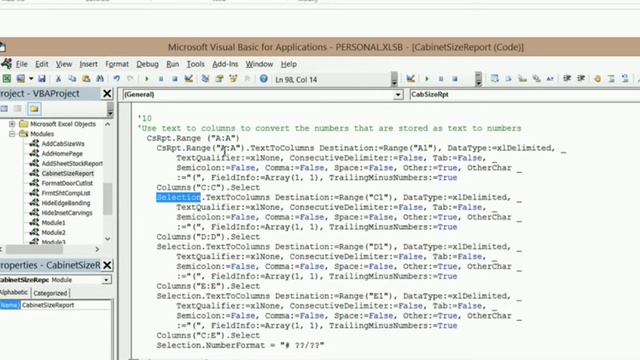Collapse the Modules folder
Image resolution: width=640 pixels, height=360 pixels.
[12, 134]
